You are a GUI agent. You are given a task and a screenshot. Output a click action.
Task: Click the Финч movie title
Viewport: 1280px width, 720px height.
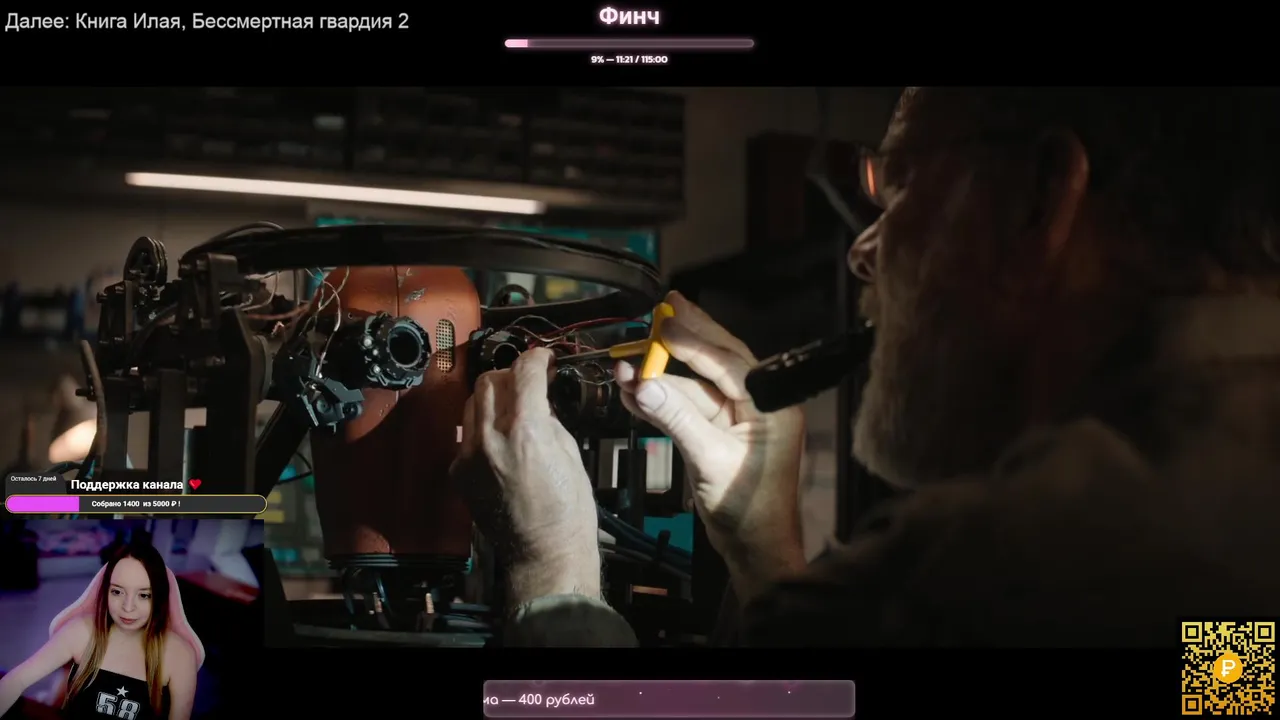629,16
